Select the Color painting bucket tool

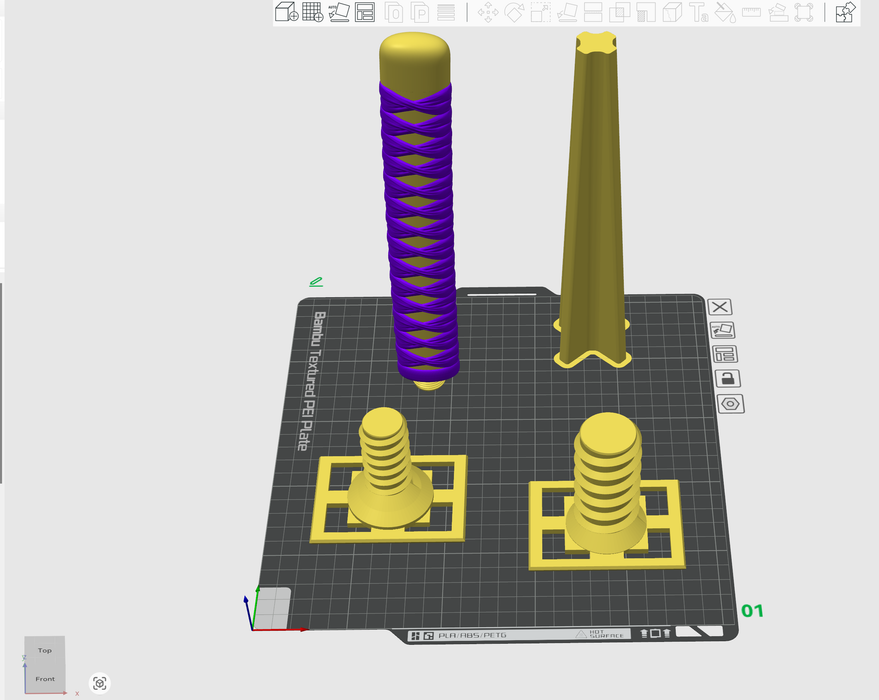[x=725, y=12]
